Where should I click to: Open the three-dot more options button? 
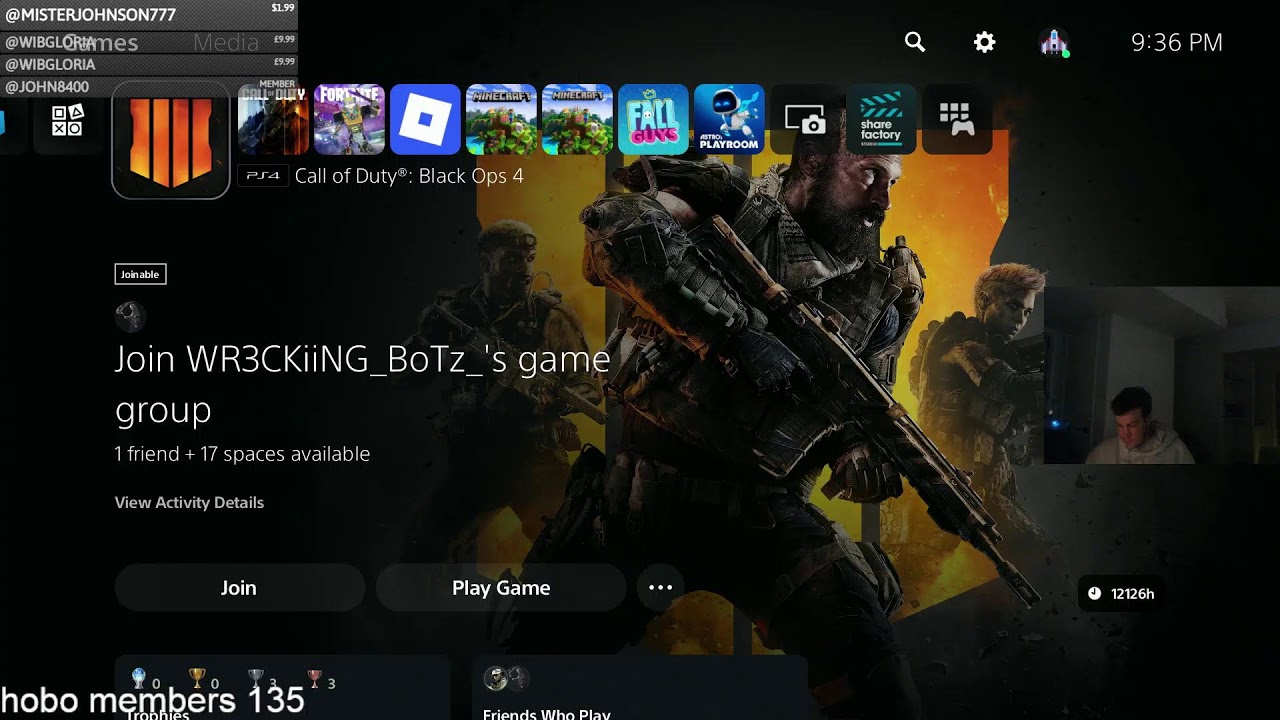pyautogui.click(x=661, y=588)
